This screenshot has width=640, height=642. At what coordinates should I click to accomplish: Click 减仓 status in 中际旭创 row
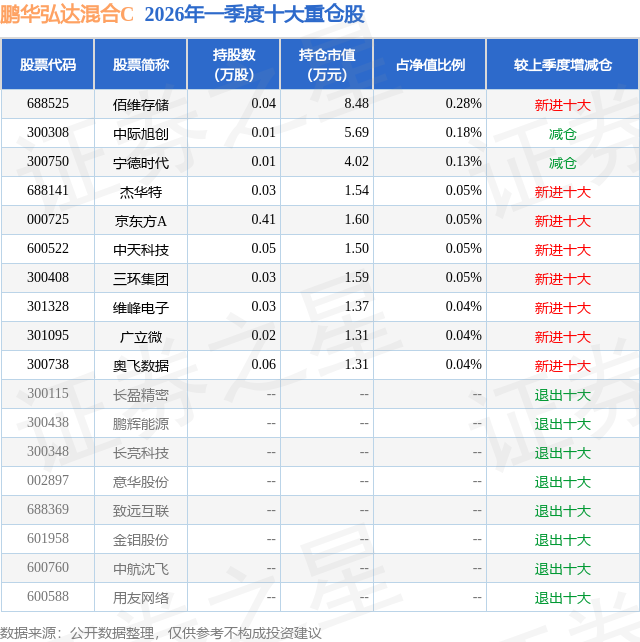point(563,134)
